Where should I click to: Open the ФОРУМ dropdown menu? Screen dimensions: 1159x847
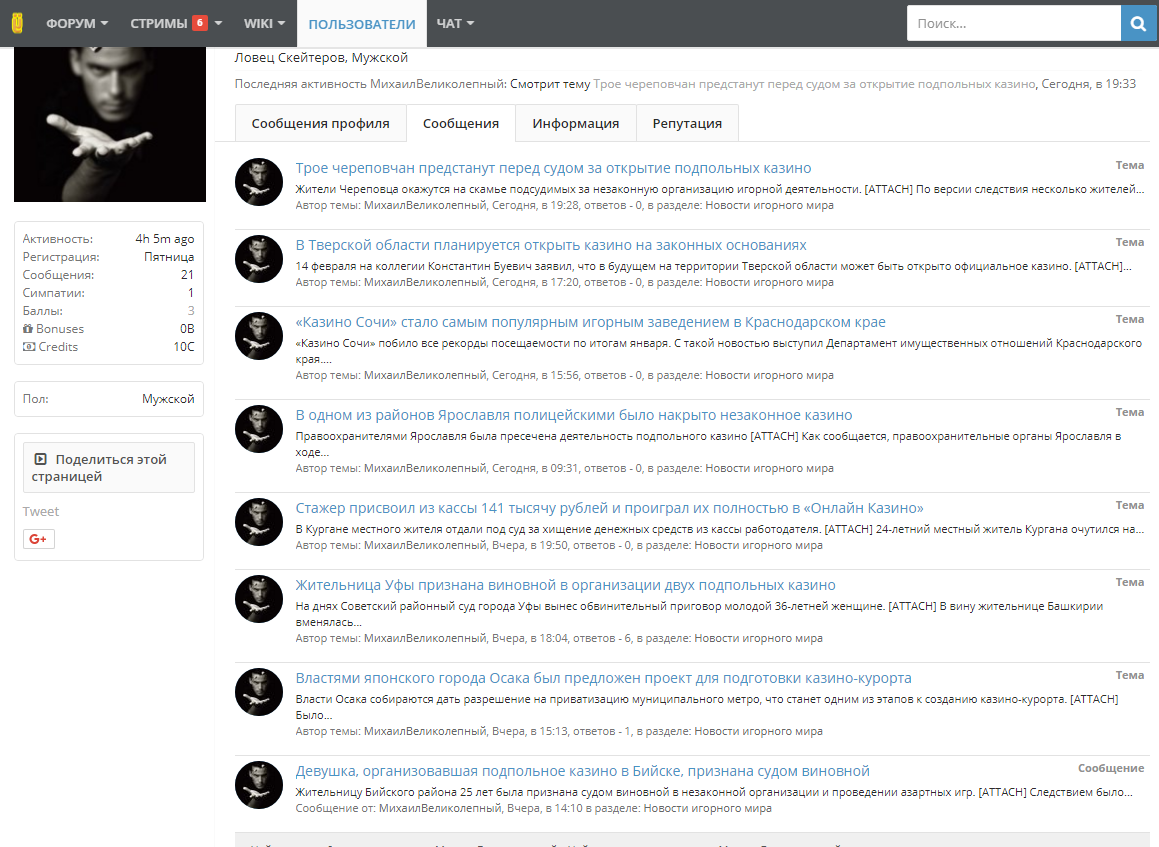[77, 24]
